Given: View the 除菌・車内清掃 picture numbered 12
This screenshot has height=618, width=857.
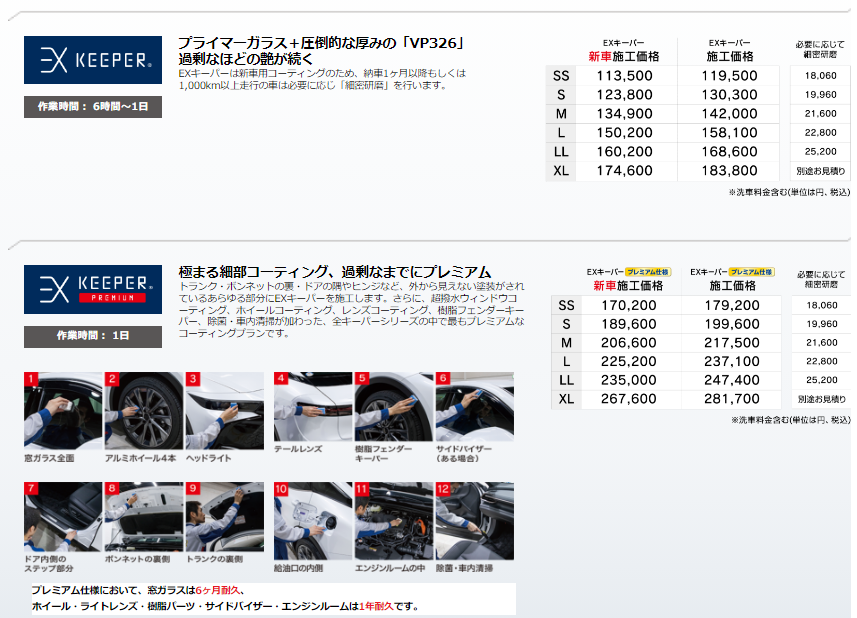Looking at the screenshot, I should (x=474, y=520).
